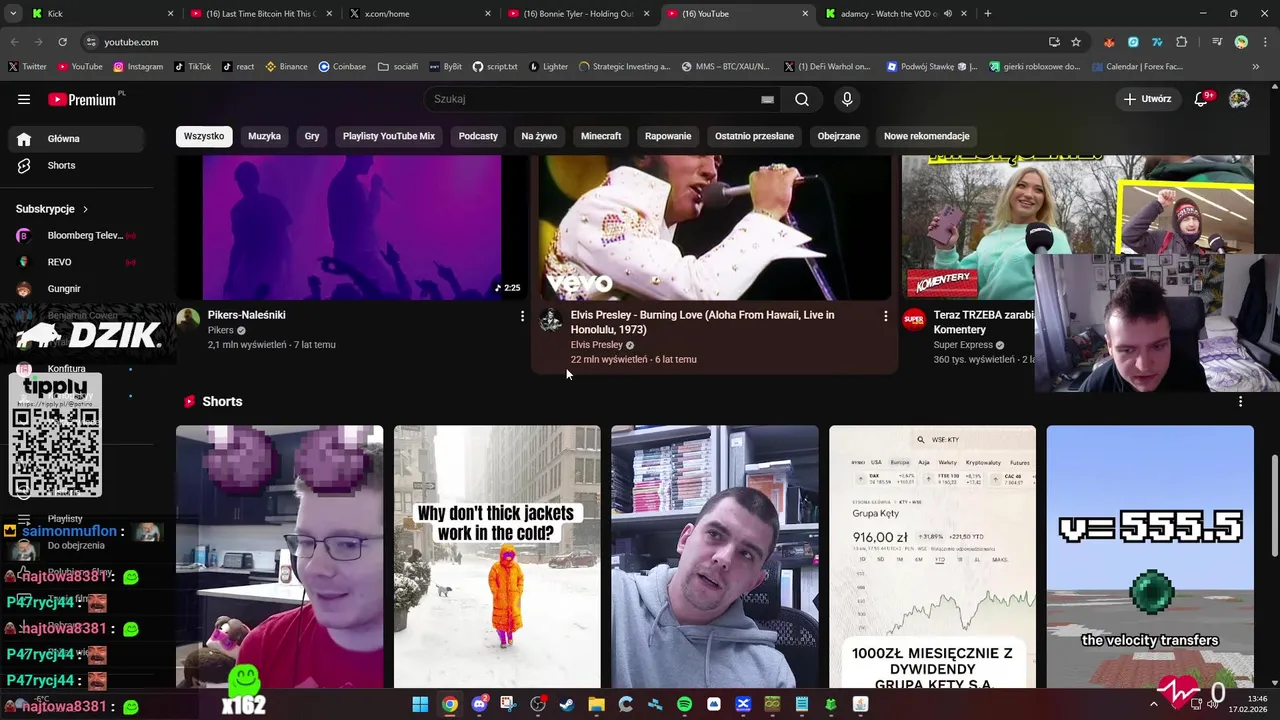
Task: Open the Twitter bookmark
Action: coord(27,67)
